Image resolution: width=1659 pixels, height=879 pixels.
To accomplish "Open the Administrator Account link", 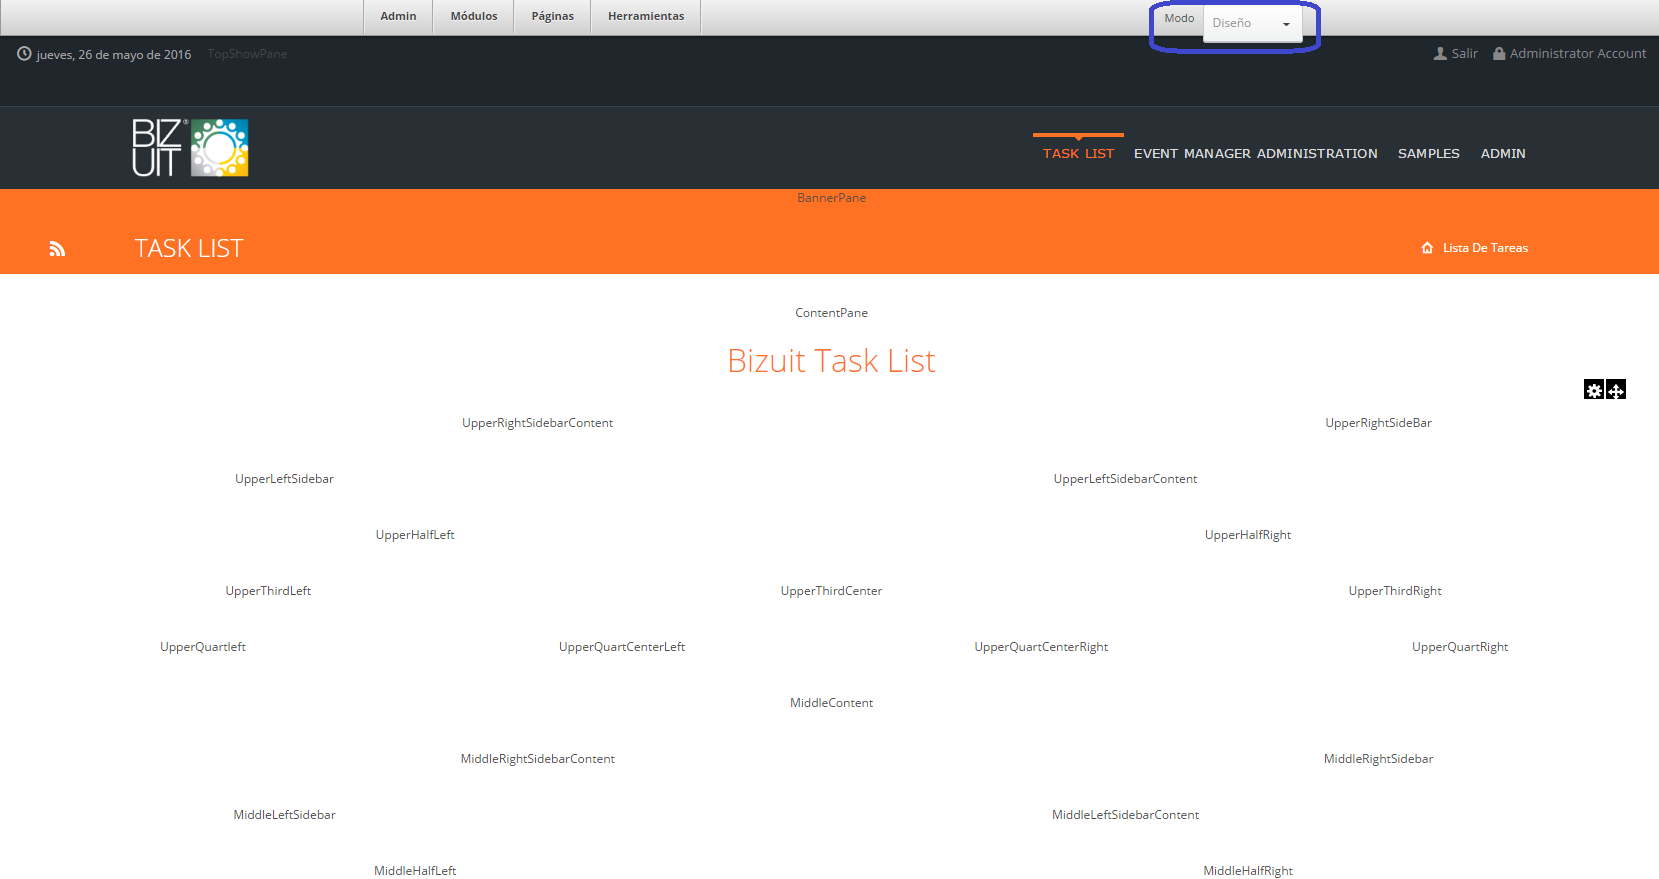I will [x=1578, y=54].
